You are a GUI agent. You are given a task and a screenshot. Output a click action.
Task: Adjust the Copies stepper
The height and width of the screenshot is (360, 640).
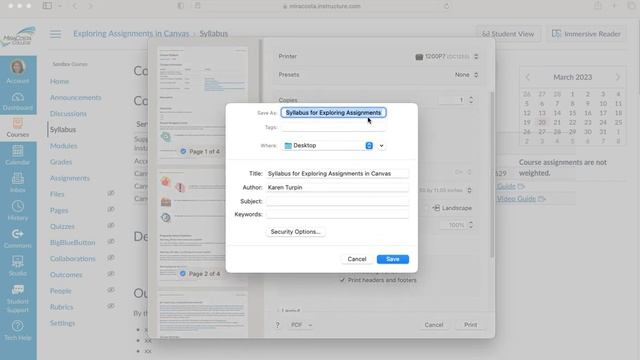(471, 100)
